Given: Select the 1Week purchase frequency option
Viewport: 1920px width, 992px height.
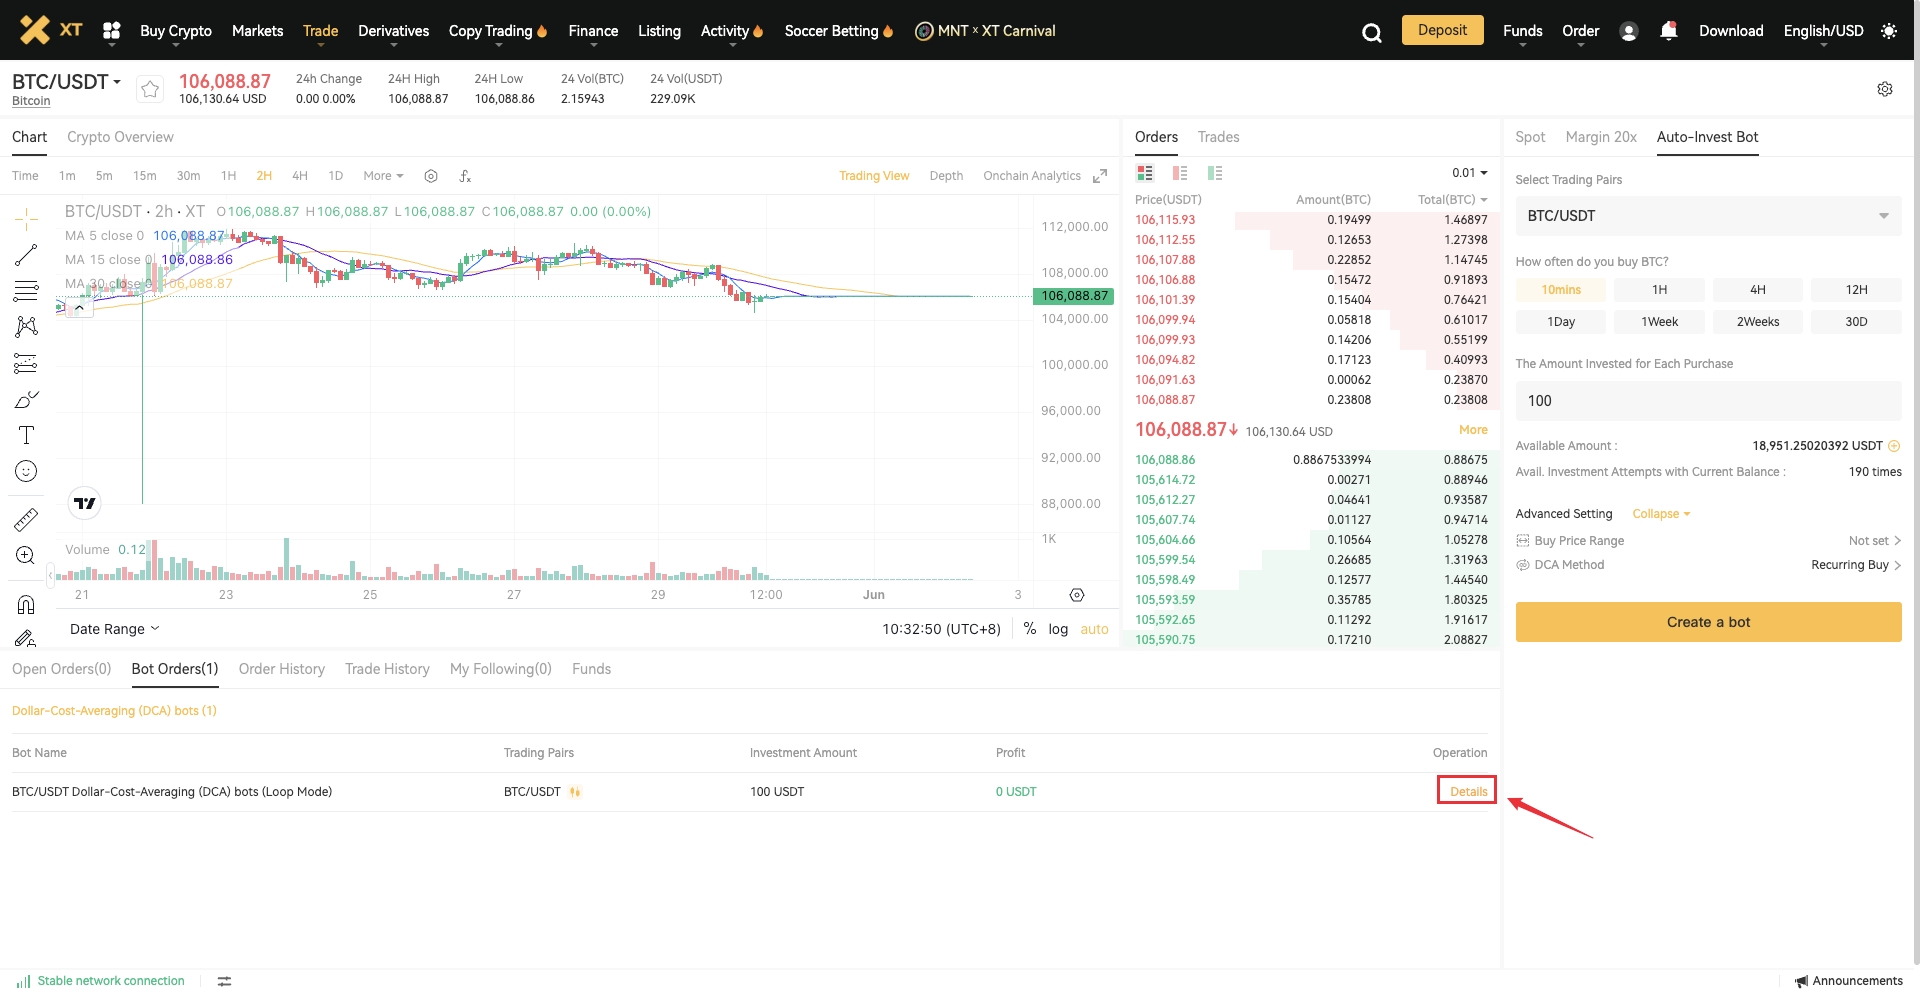Looking at the screenshot, I should coord(1659,322).
